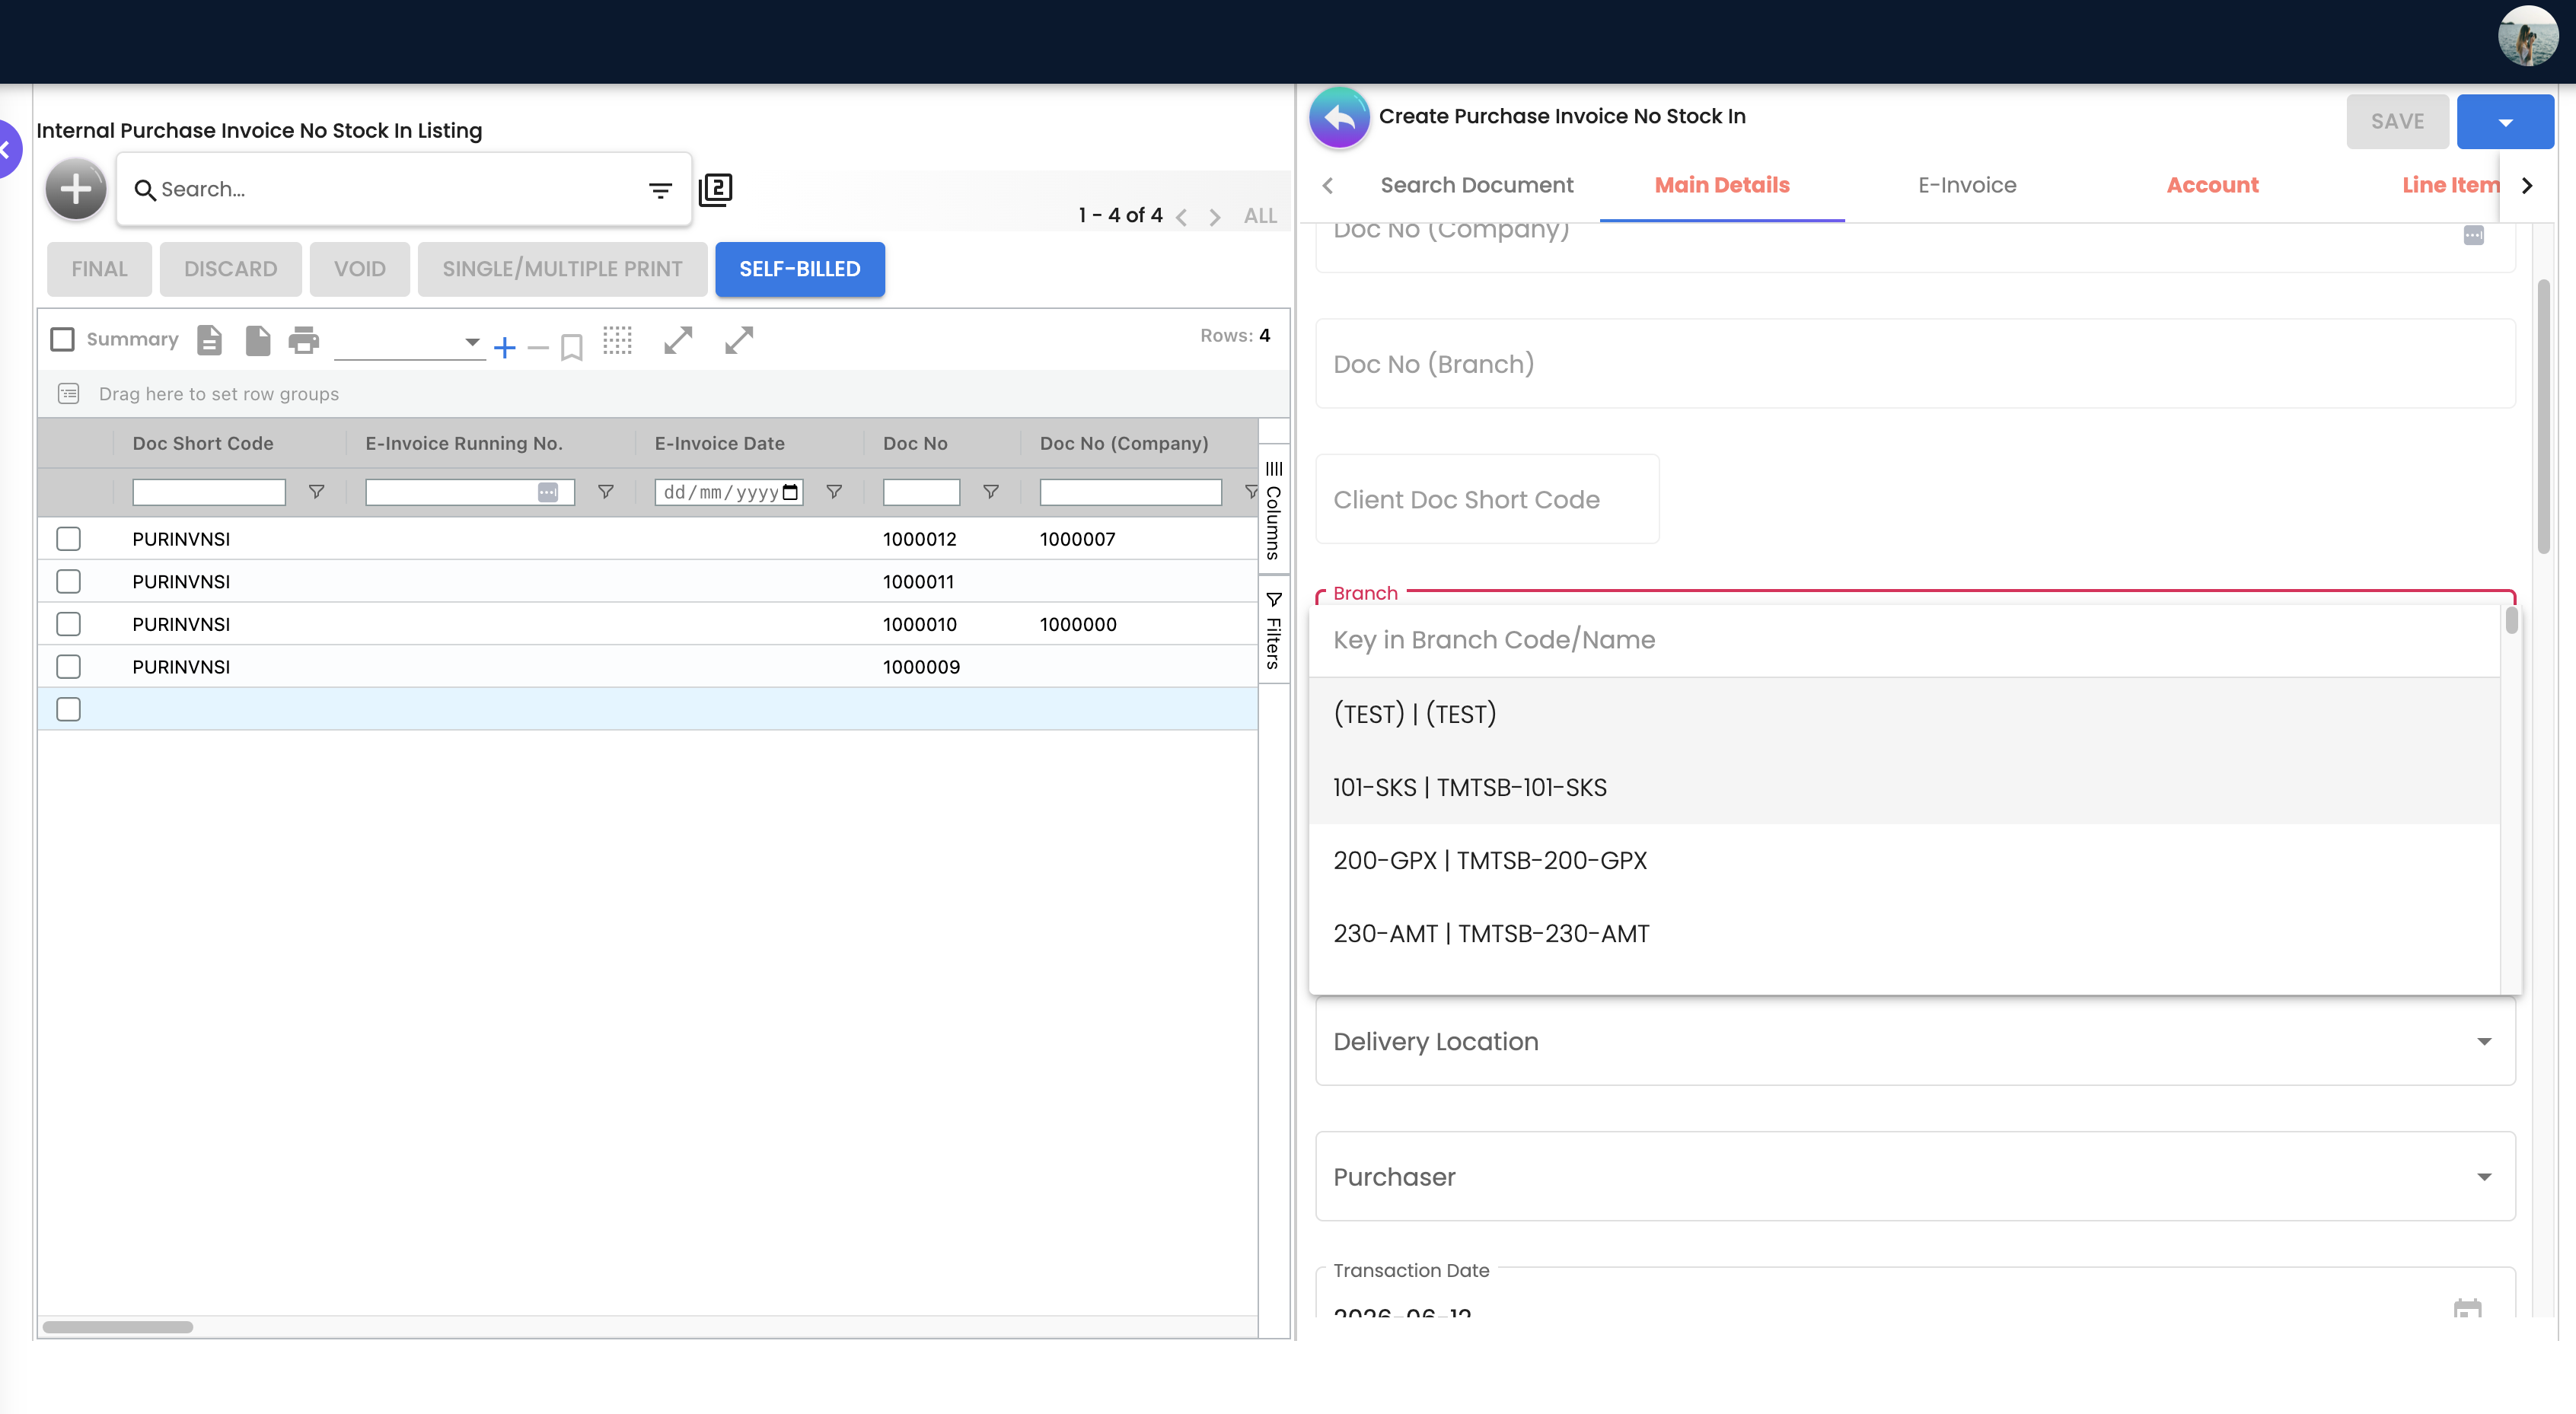Click the first document export icon
Viewport: 2576px width, 1414px height.
coord(209,341)
